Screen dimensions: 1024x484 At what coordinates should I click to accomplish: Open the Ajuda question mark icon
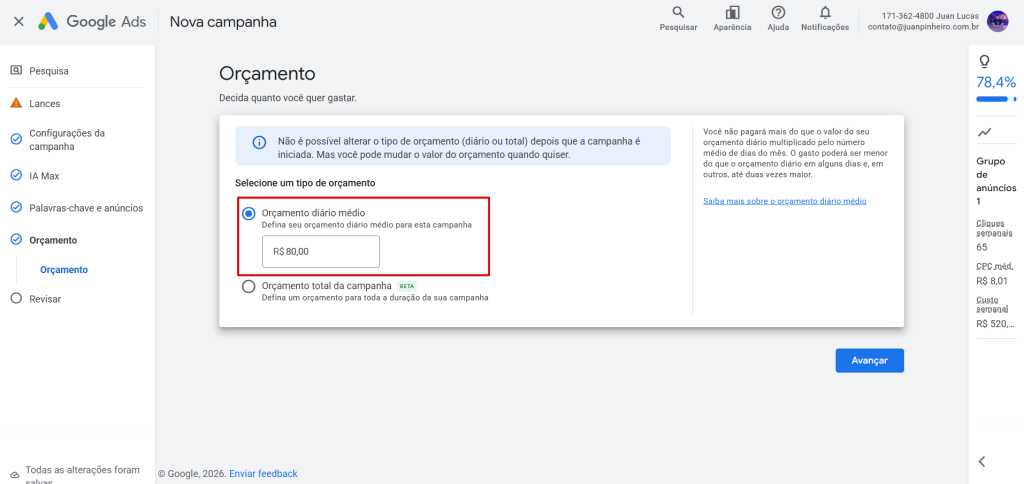tap(778, 12)
